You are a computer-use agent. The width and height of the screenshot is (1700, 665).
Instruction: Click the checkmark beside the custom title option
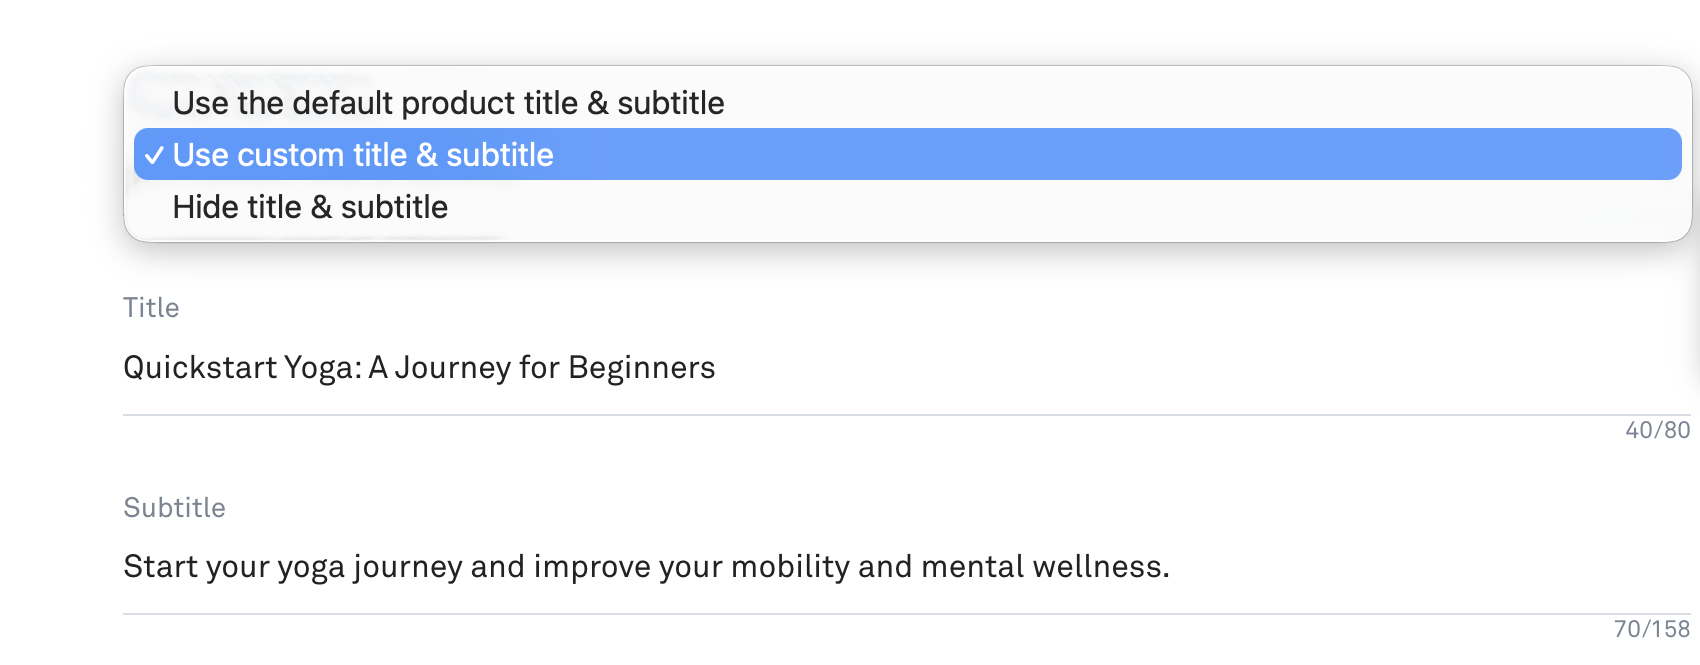coord(154,156)
